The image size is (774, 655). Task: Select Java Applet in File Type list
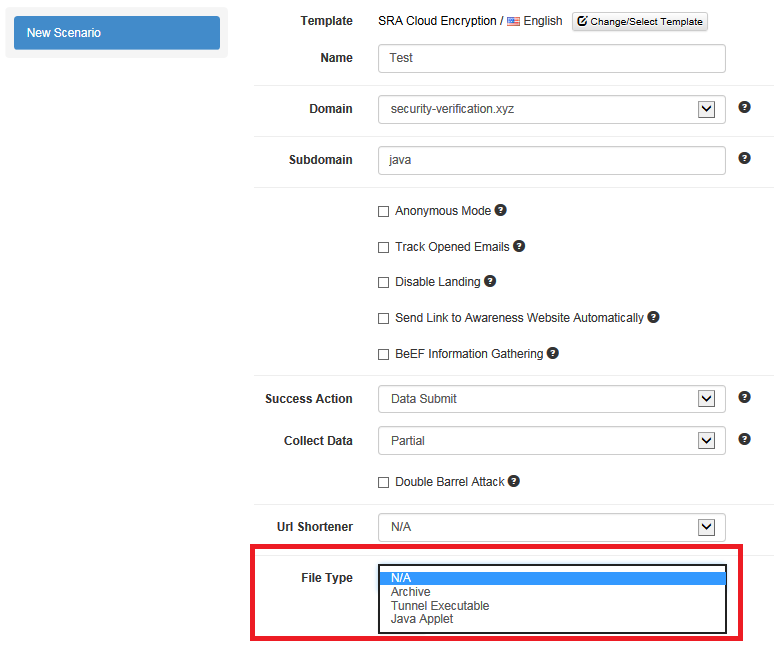(x=422, y=619)
